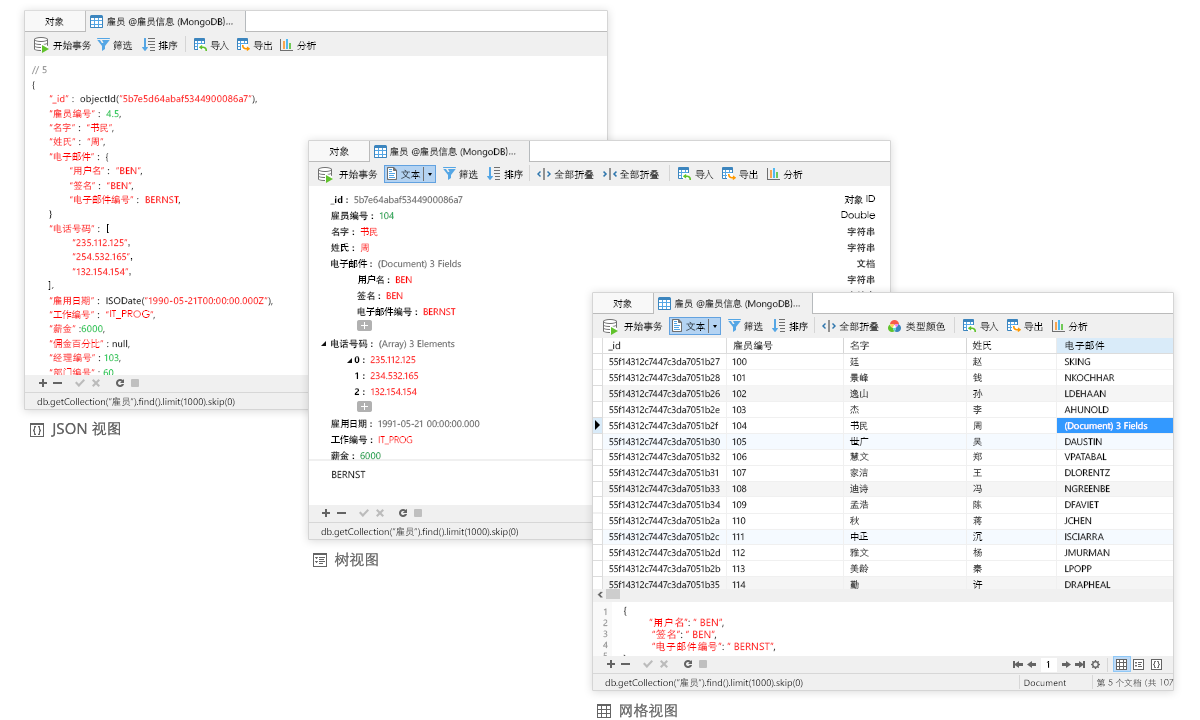Image resolution: width=1200 pixels, height=720 pixels.
Task: Click 导入 icon in tree view toolbar
Action: pos(684,174)
